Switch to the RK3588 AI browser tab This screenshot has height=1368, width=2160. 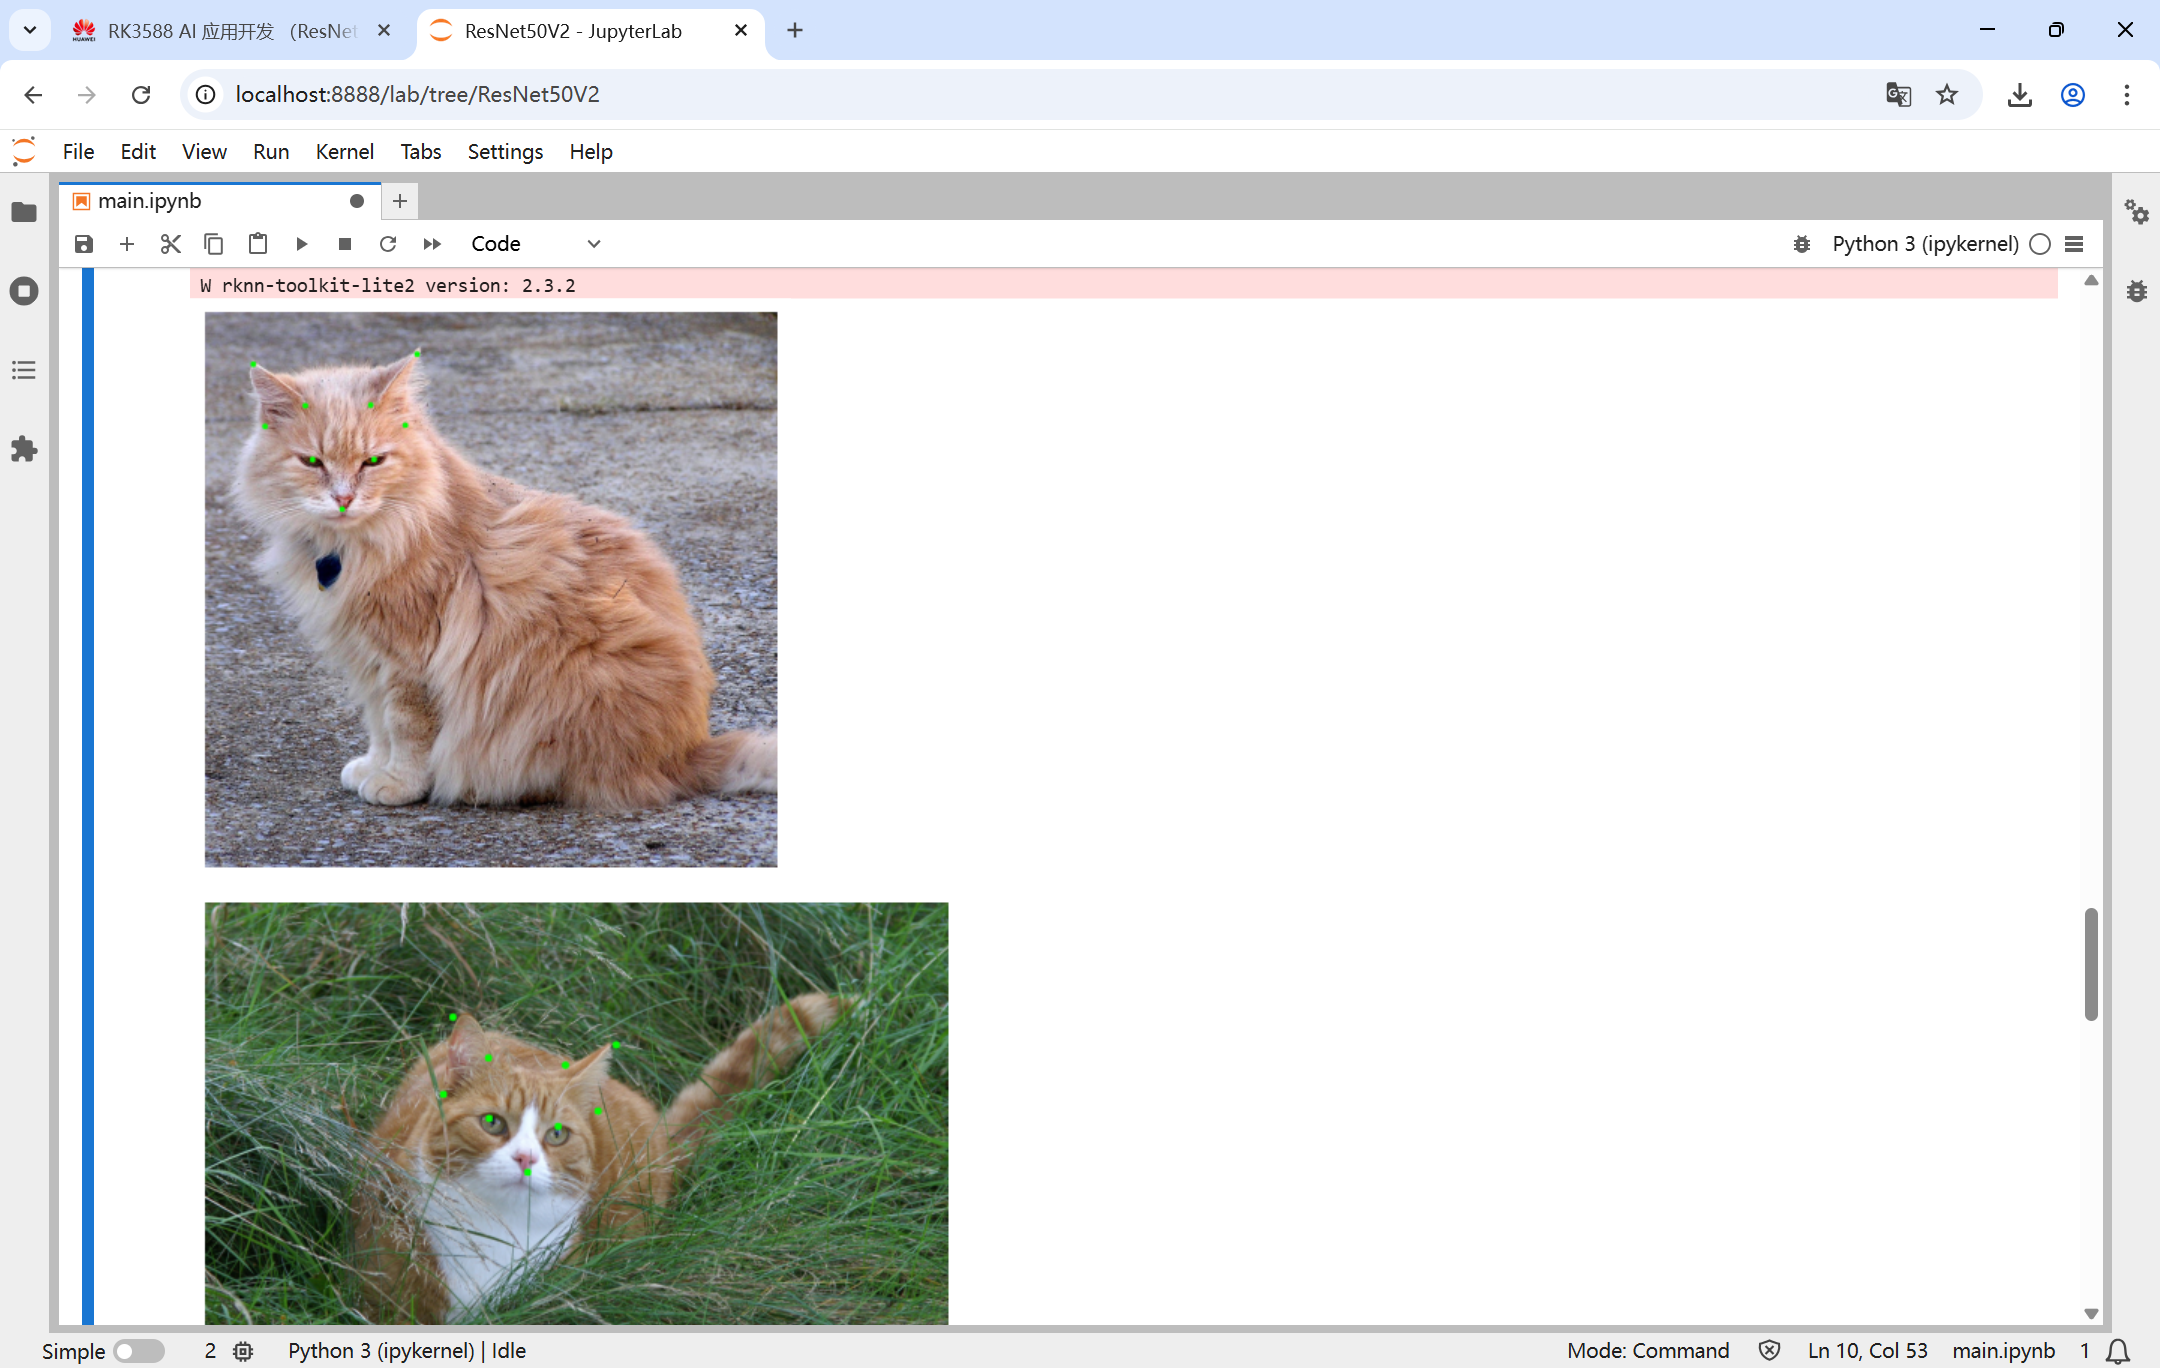click(230, 31)
